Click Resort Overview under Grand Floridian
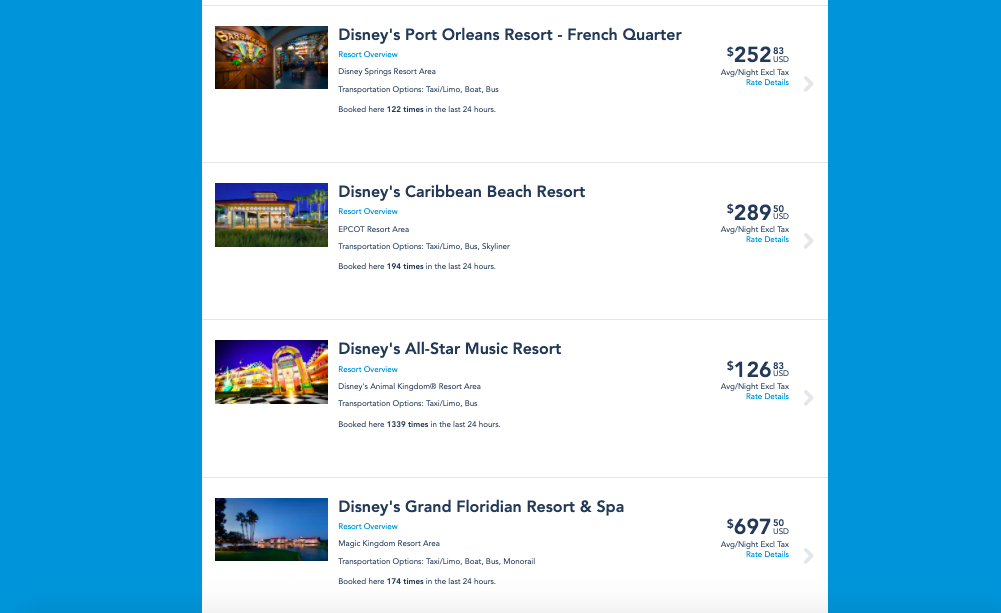This screenshot has height=613, width=1001. tap(368, 526)
